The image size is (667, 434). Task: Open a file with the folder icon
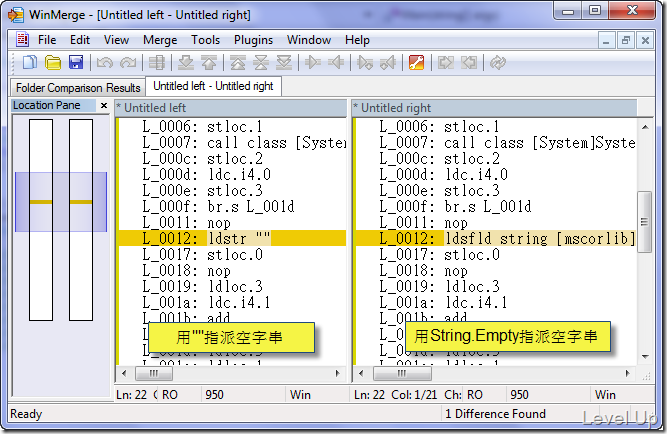(x=53, y=63)
